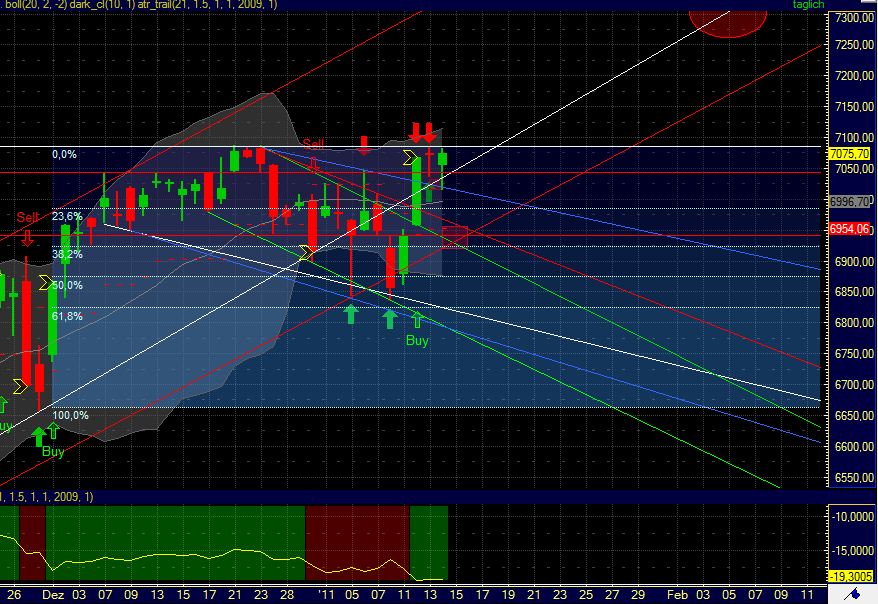Screen dimensions: 878x604
Task: Select the yellow chevron marker below the Dec 28 candles
Action: coord(305,253)
